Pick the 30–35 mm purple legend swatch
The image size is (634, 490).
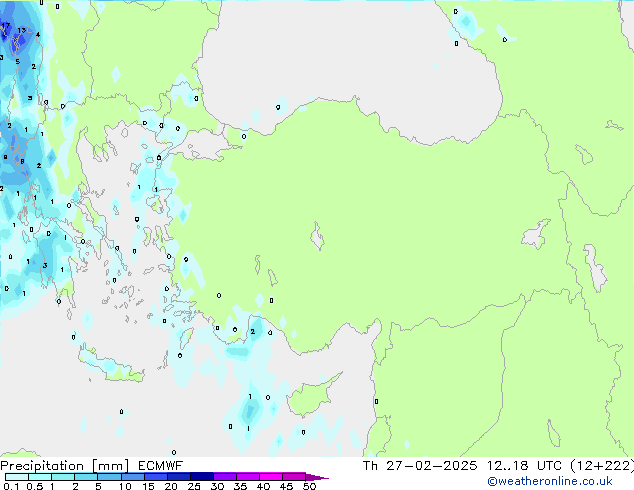pos(225,477)
